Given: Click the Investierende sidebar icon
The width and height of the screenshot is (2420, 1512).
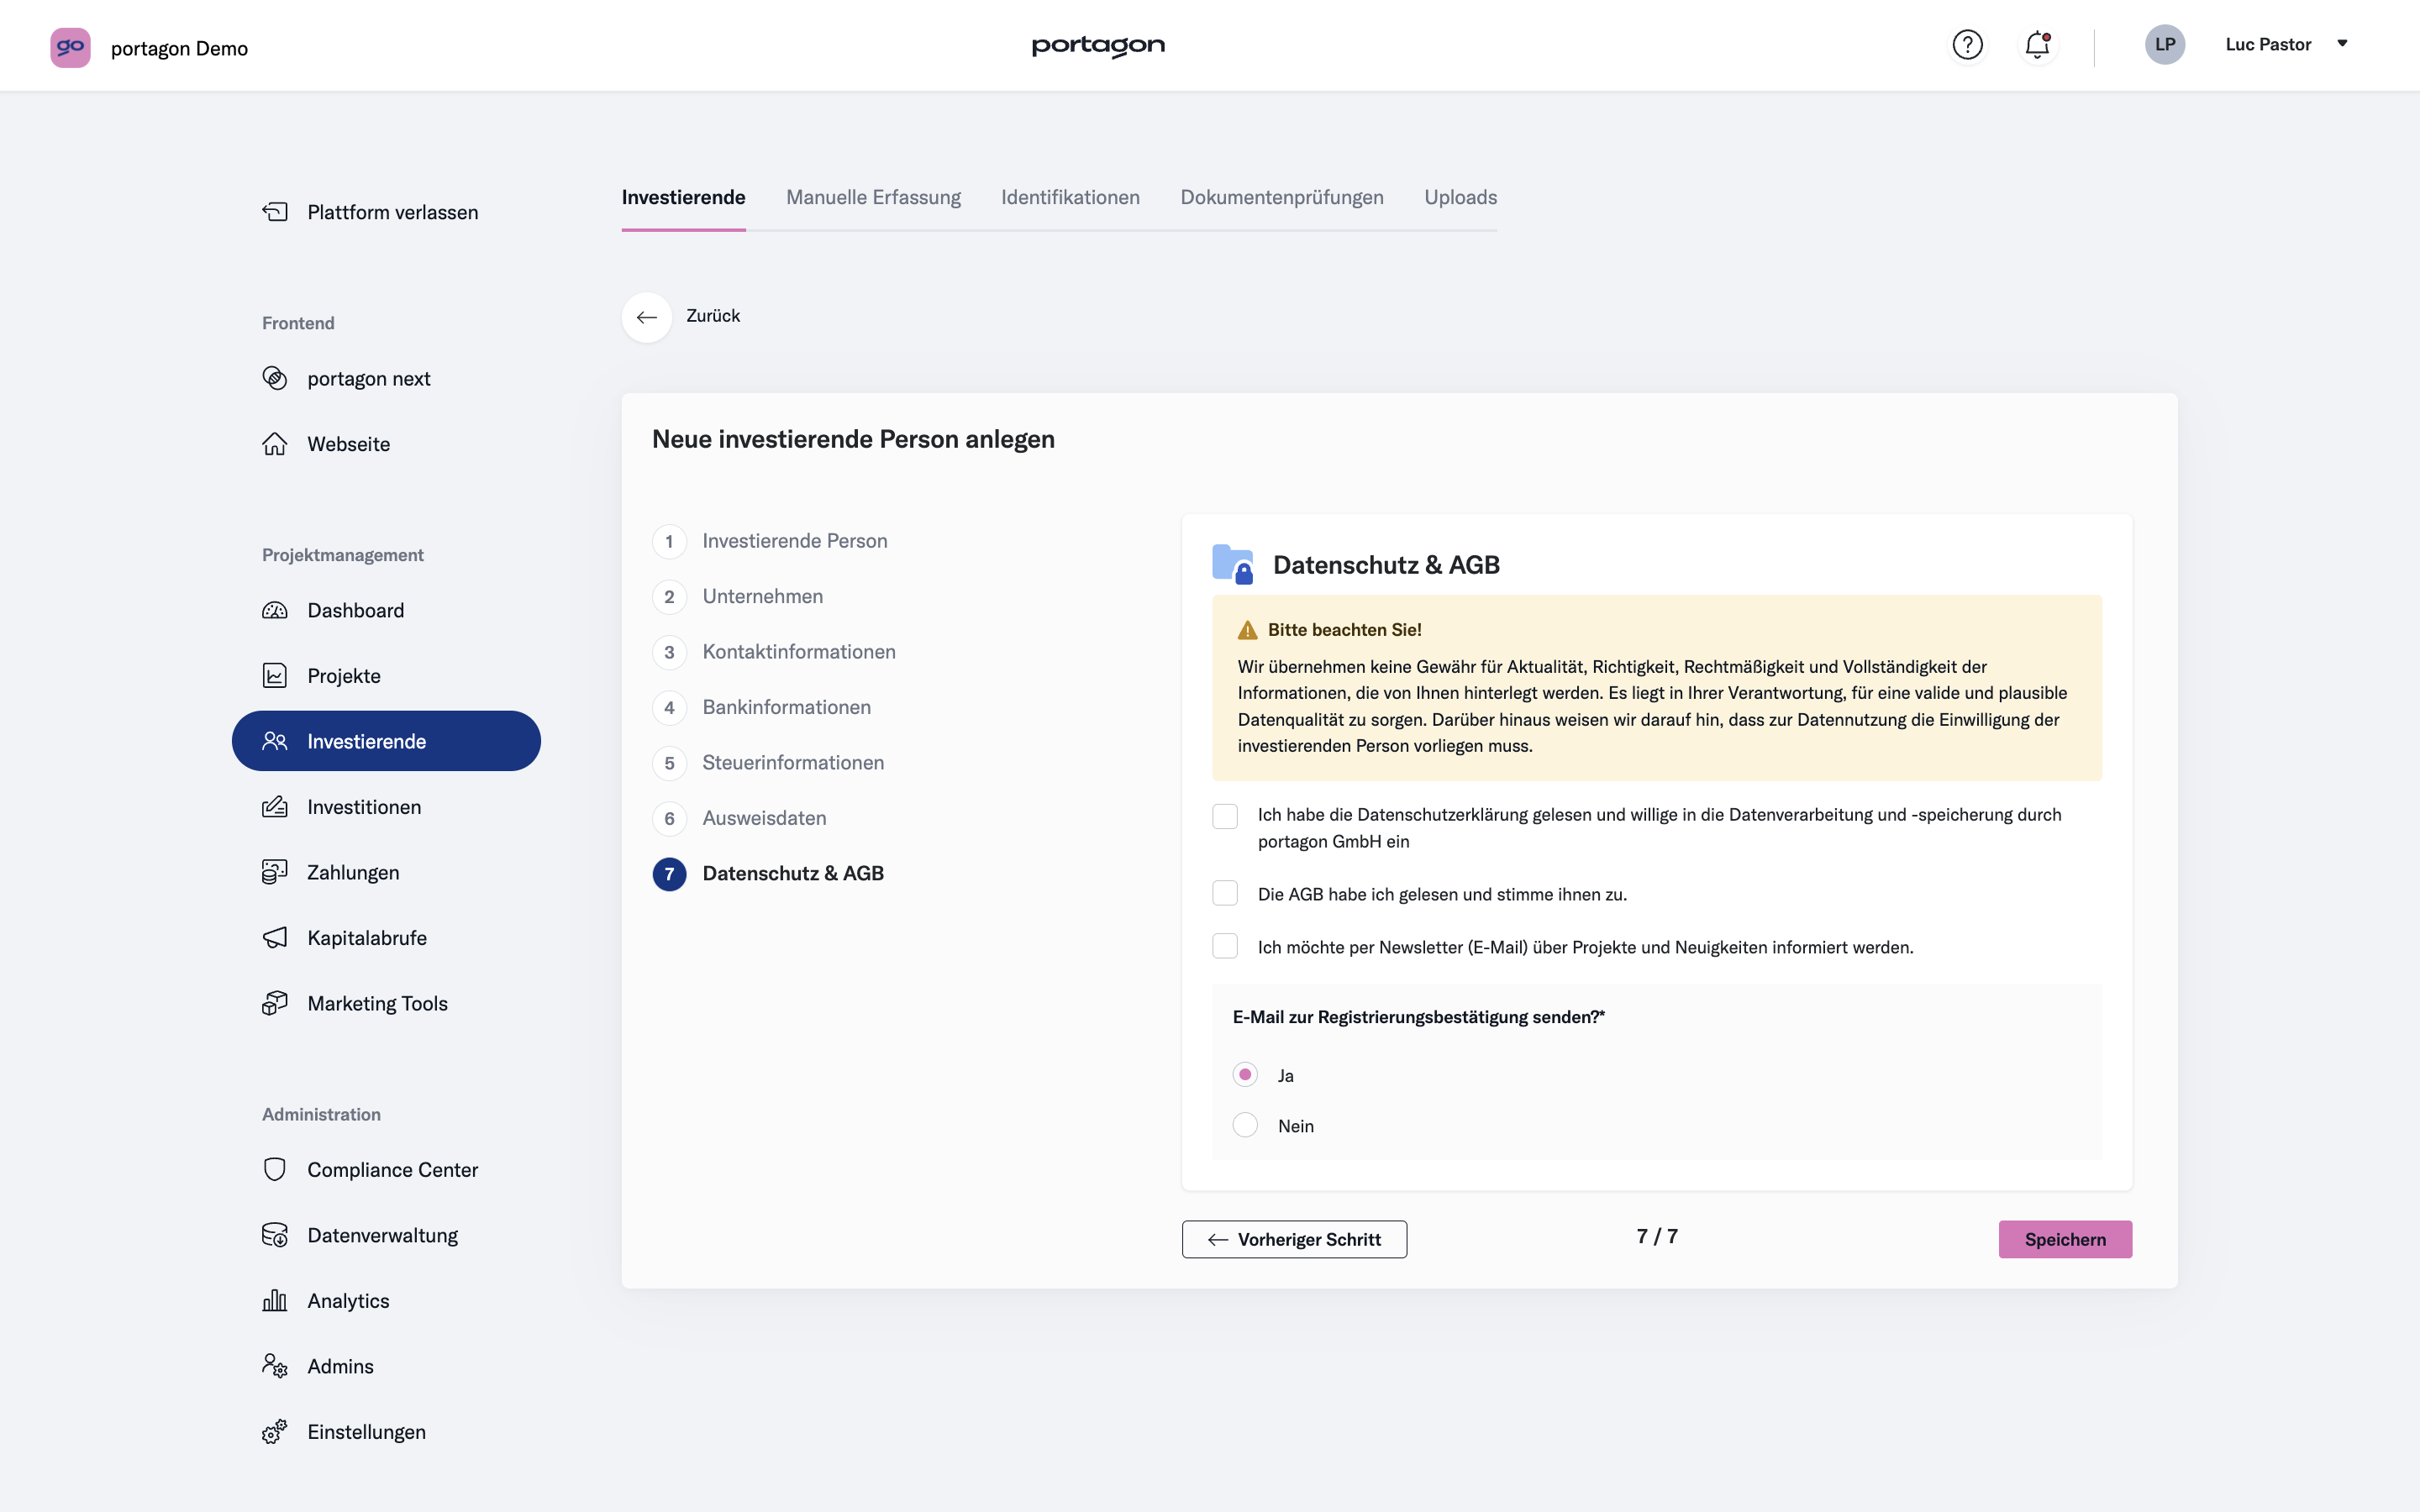Looking at the screenshot, I should pyautogui.click(x=276, y=740).
